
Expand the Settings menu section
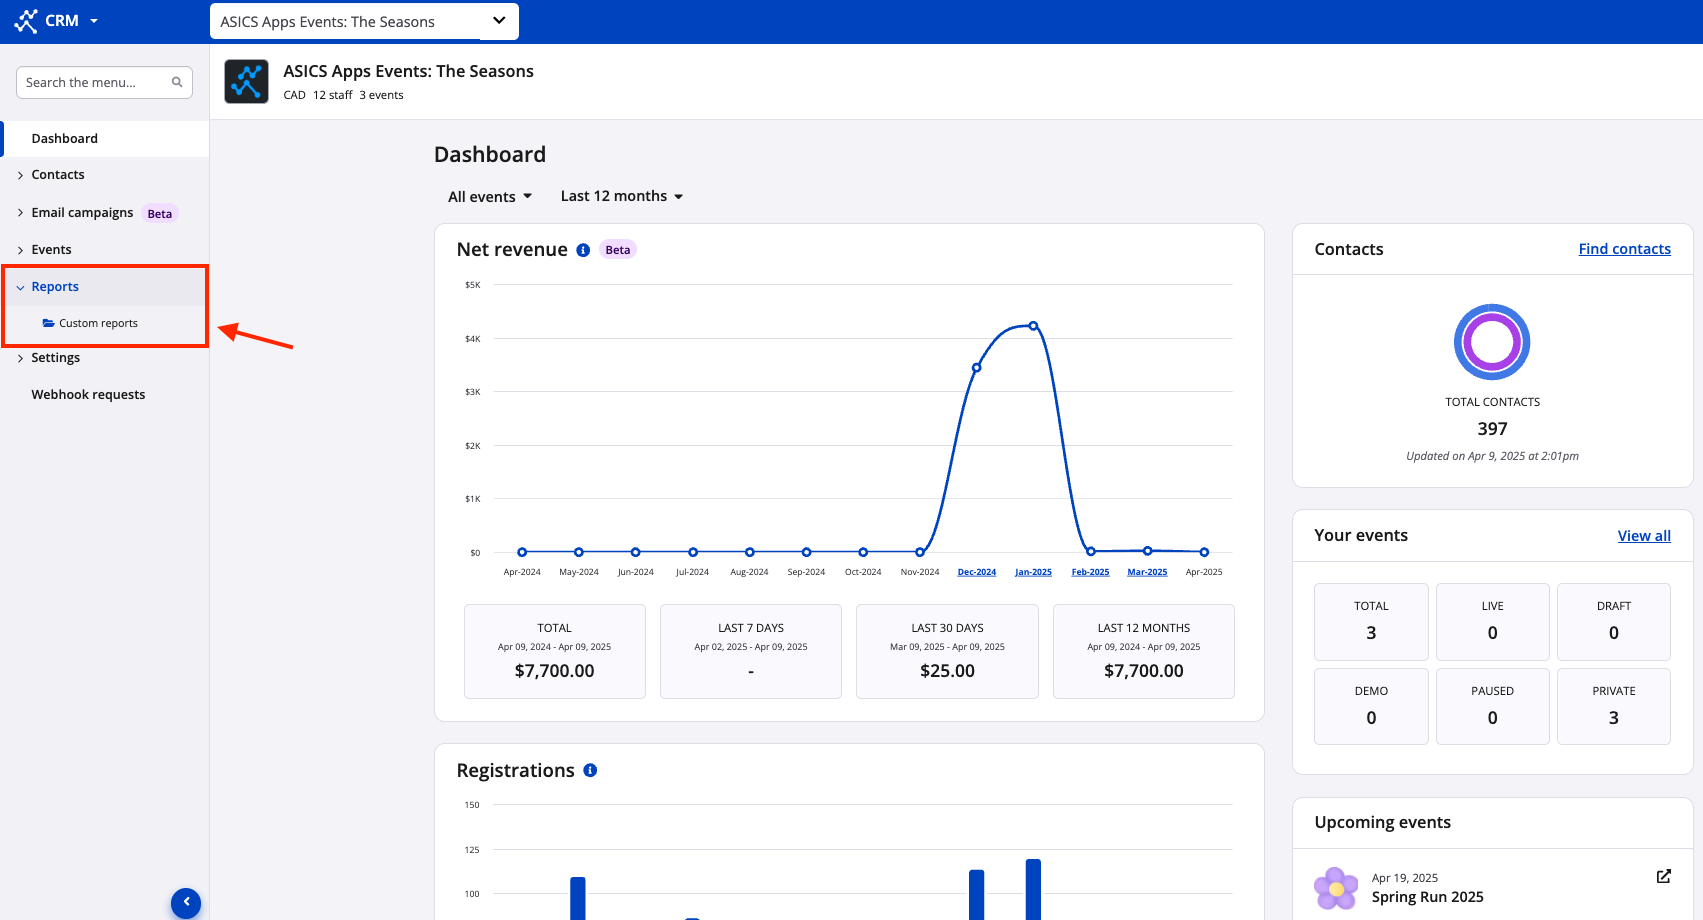55,358
